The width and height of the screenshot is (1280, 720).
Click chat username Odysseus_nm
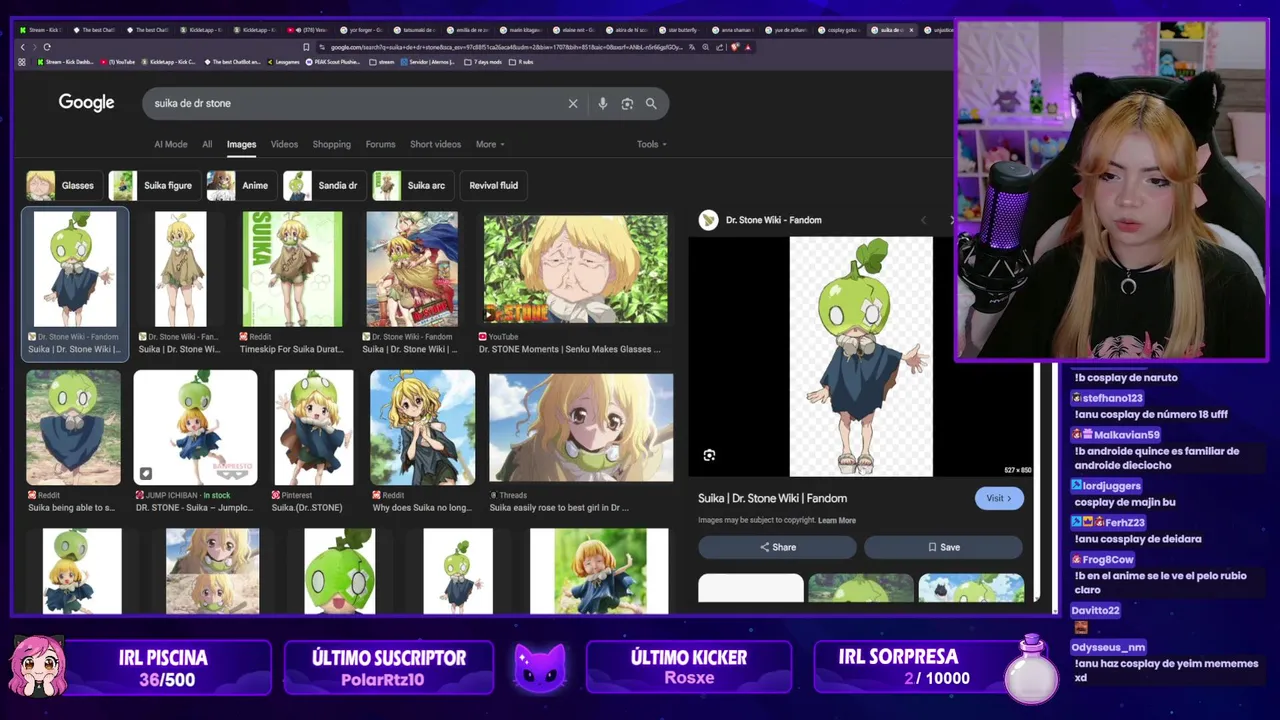point(1108,647)
